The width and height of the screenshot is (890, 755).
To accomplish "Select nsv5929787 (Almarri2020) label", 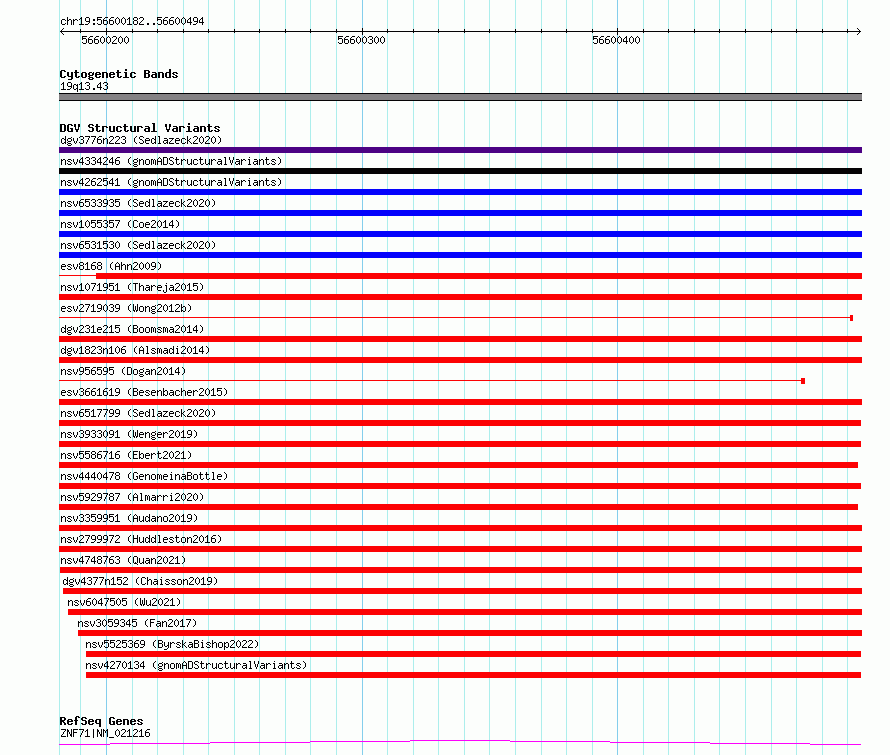I will pos(132,497).
